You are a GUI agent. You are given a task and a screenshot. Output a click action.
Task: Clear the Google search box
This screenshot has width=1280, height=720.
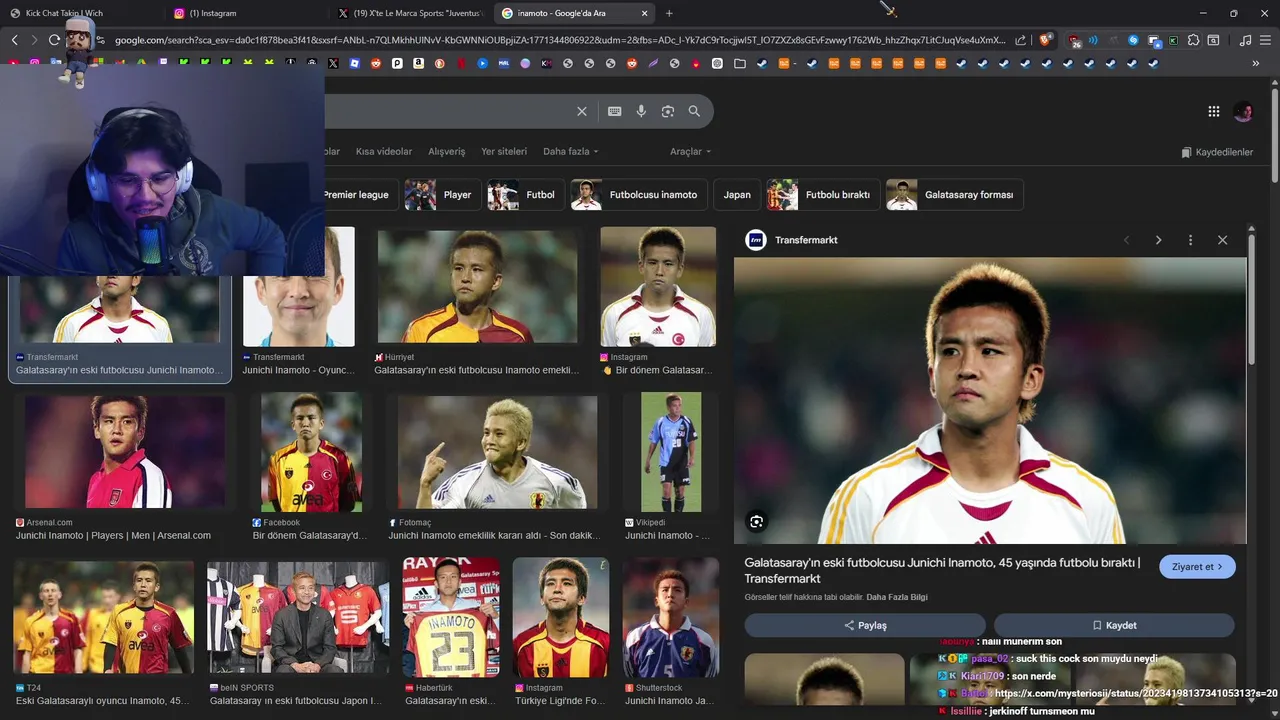[x=581, y=111]
